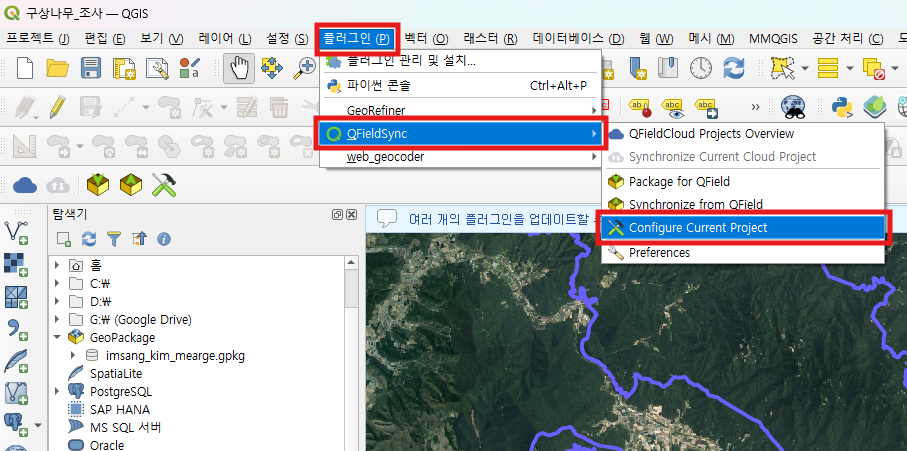This screenshot has height=451, width=907.
Task: Click the new spatial bookmark icon
Action: coord(637,68)
